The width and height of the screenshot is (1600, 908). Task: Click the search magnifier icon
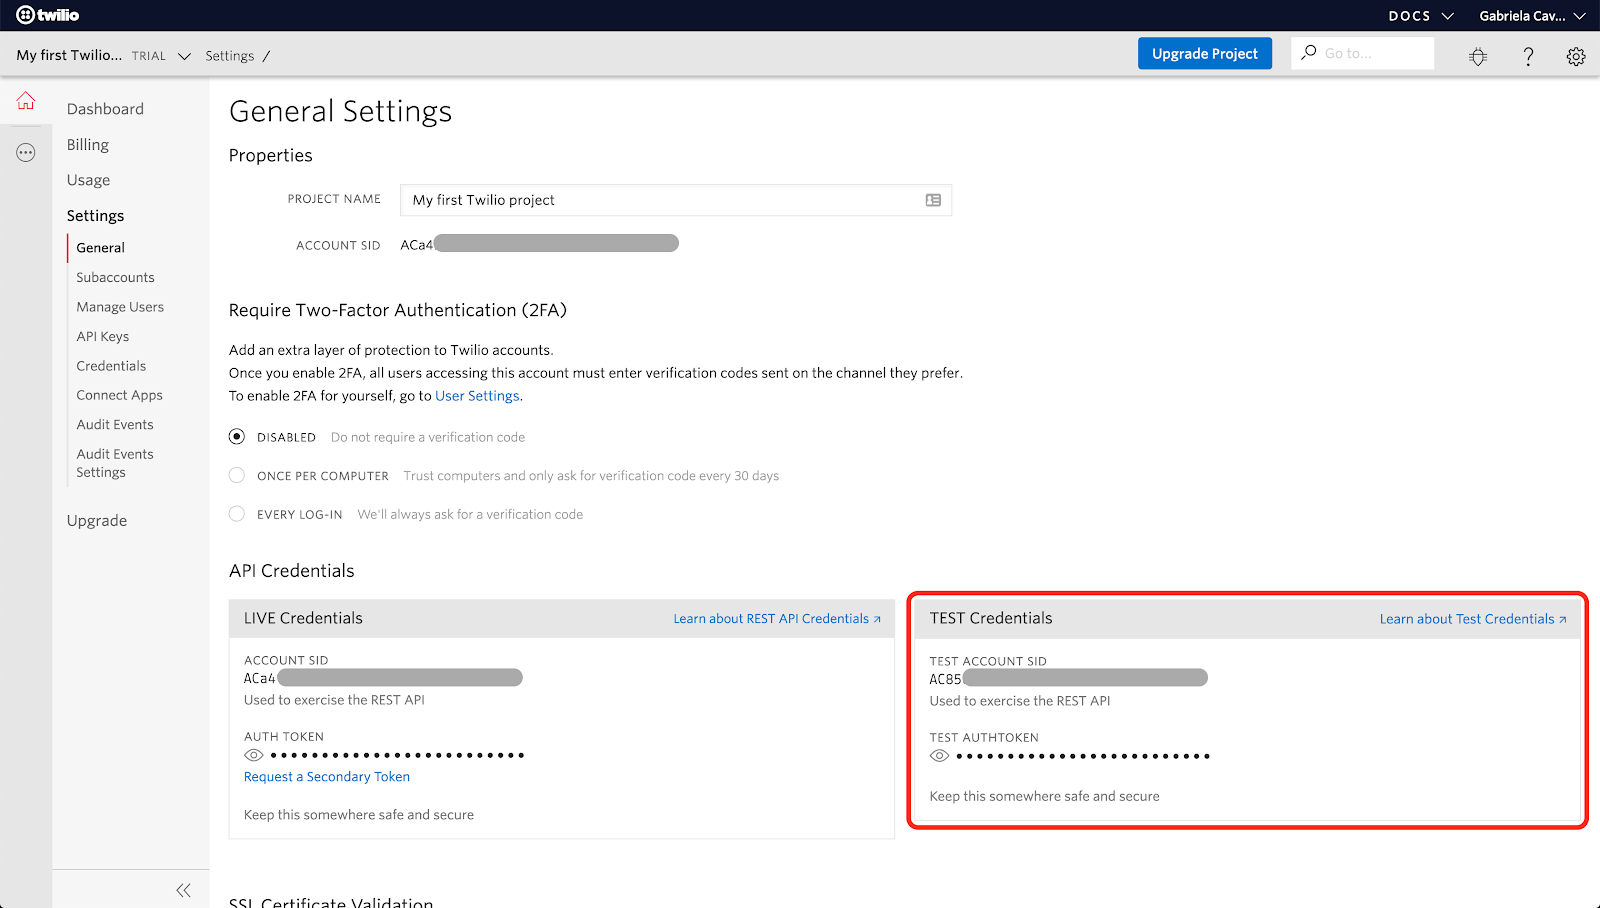pos(1308,52)
